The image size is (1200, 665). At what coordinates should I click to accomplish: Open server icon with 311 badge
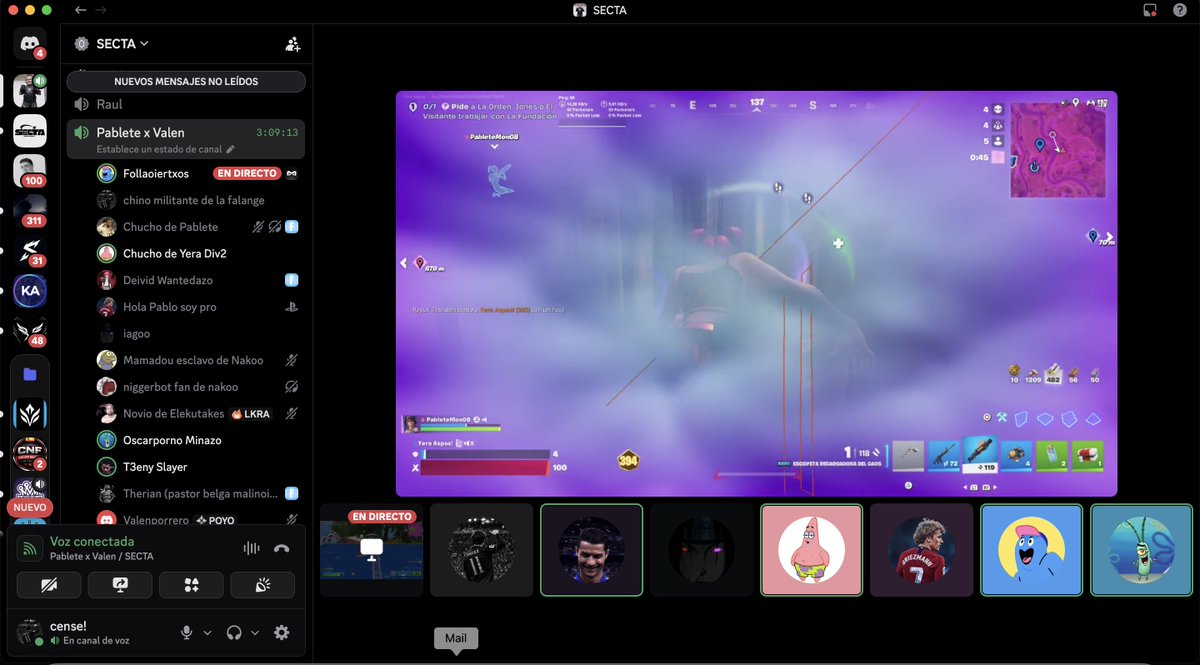(x=30, y=210)
